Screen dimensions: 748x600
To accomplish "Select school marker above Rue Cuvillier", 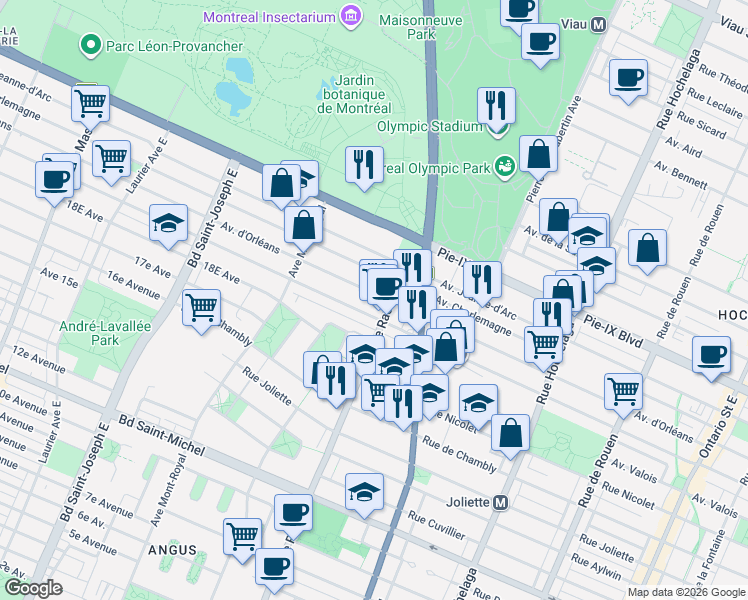I will tap(364, 492).
